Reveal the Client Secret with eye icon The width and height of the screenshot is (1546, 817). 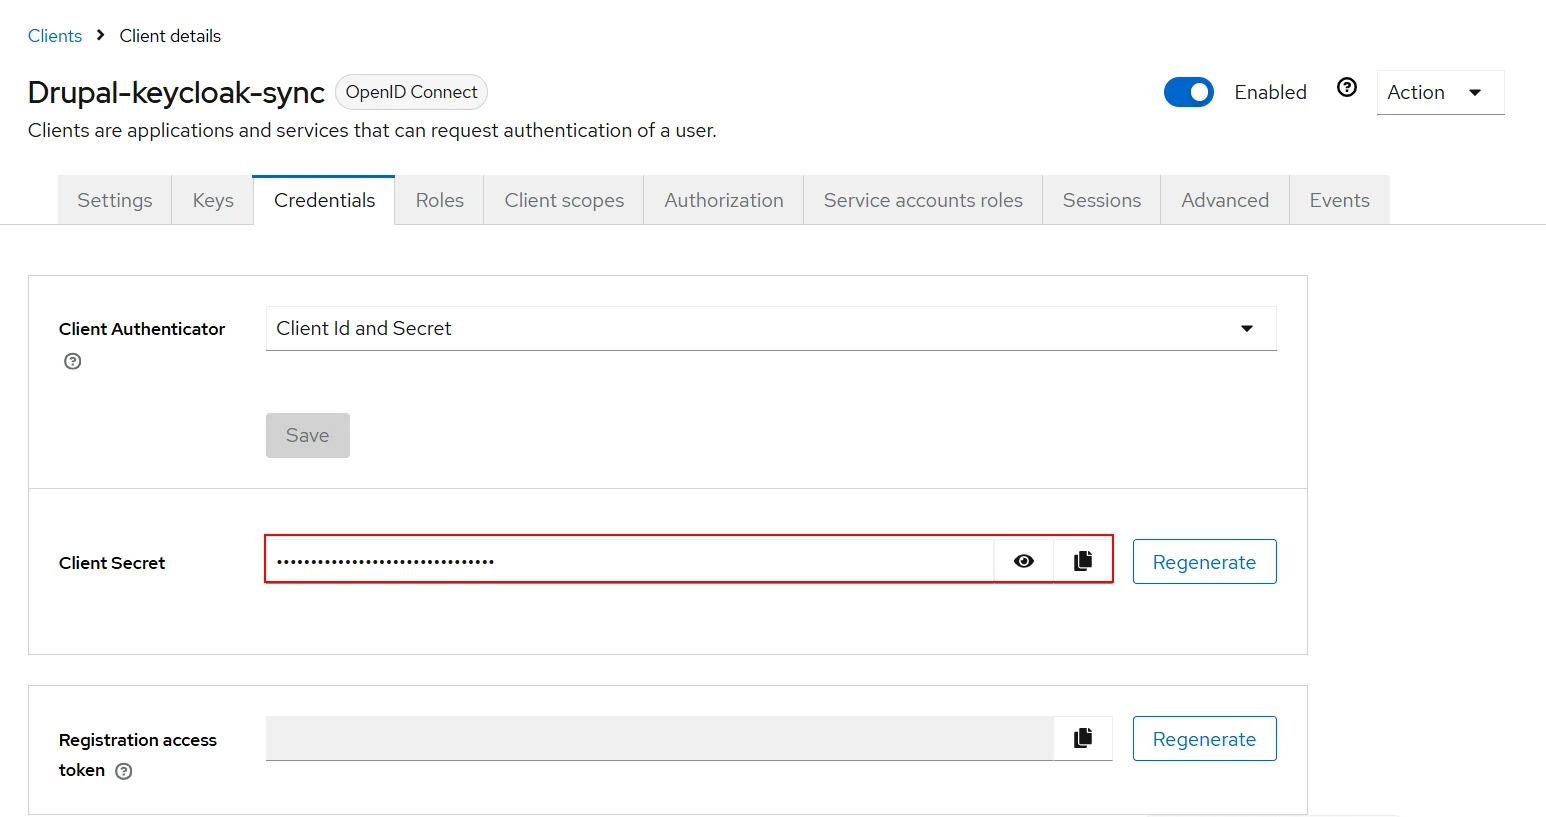(x=1023, y=561)
